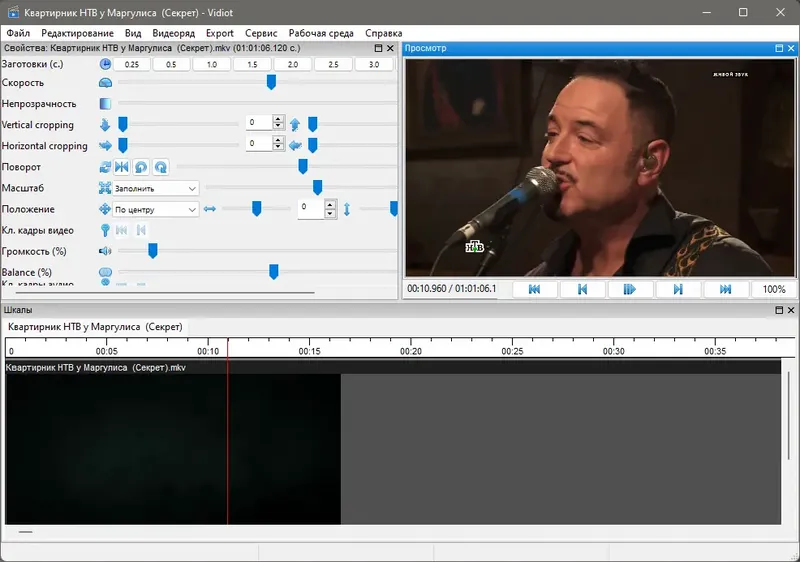800x562 pixels.
Task: Click rotate clockwise icon in Поворот row
Action: tap(161, 167)
